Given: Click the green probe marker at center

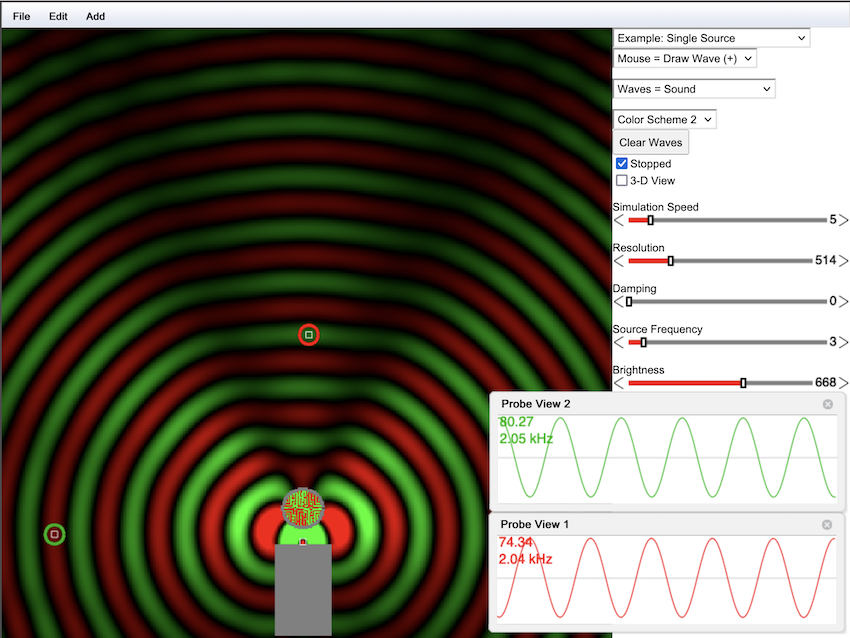Looking at the screenshot, I should (x=309, y=335).
